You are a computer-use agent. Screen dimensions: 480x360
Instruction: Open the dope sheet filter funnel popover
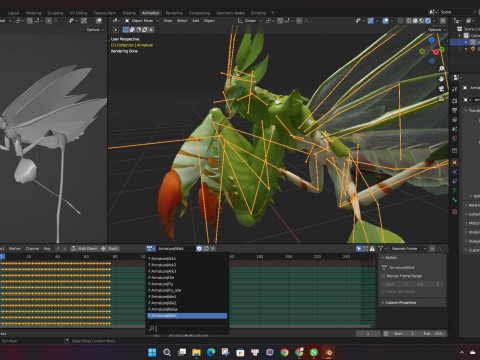tap(381, 249)
